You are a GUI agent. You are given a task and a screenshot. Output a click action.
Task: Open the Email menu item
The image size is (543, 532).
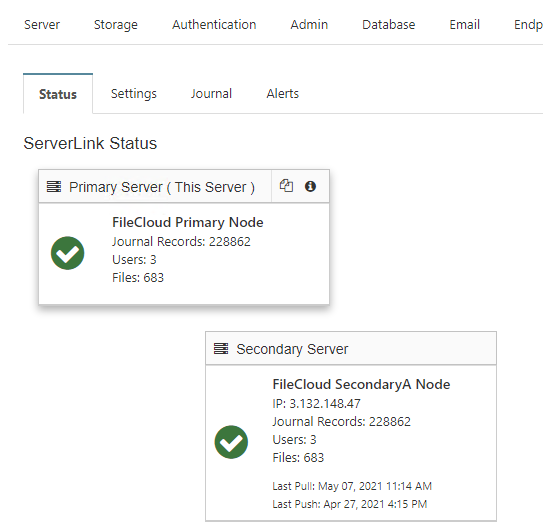(464, 25)
